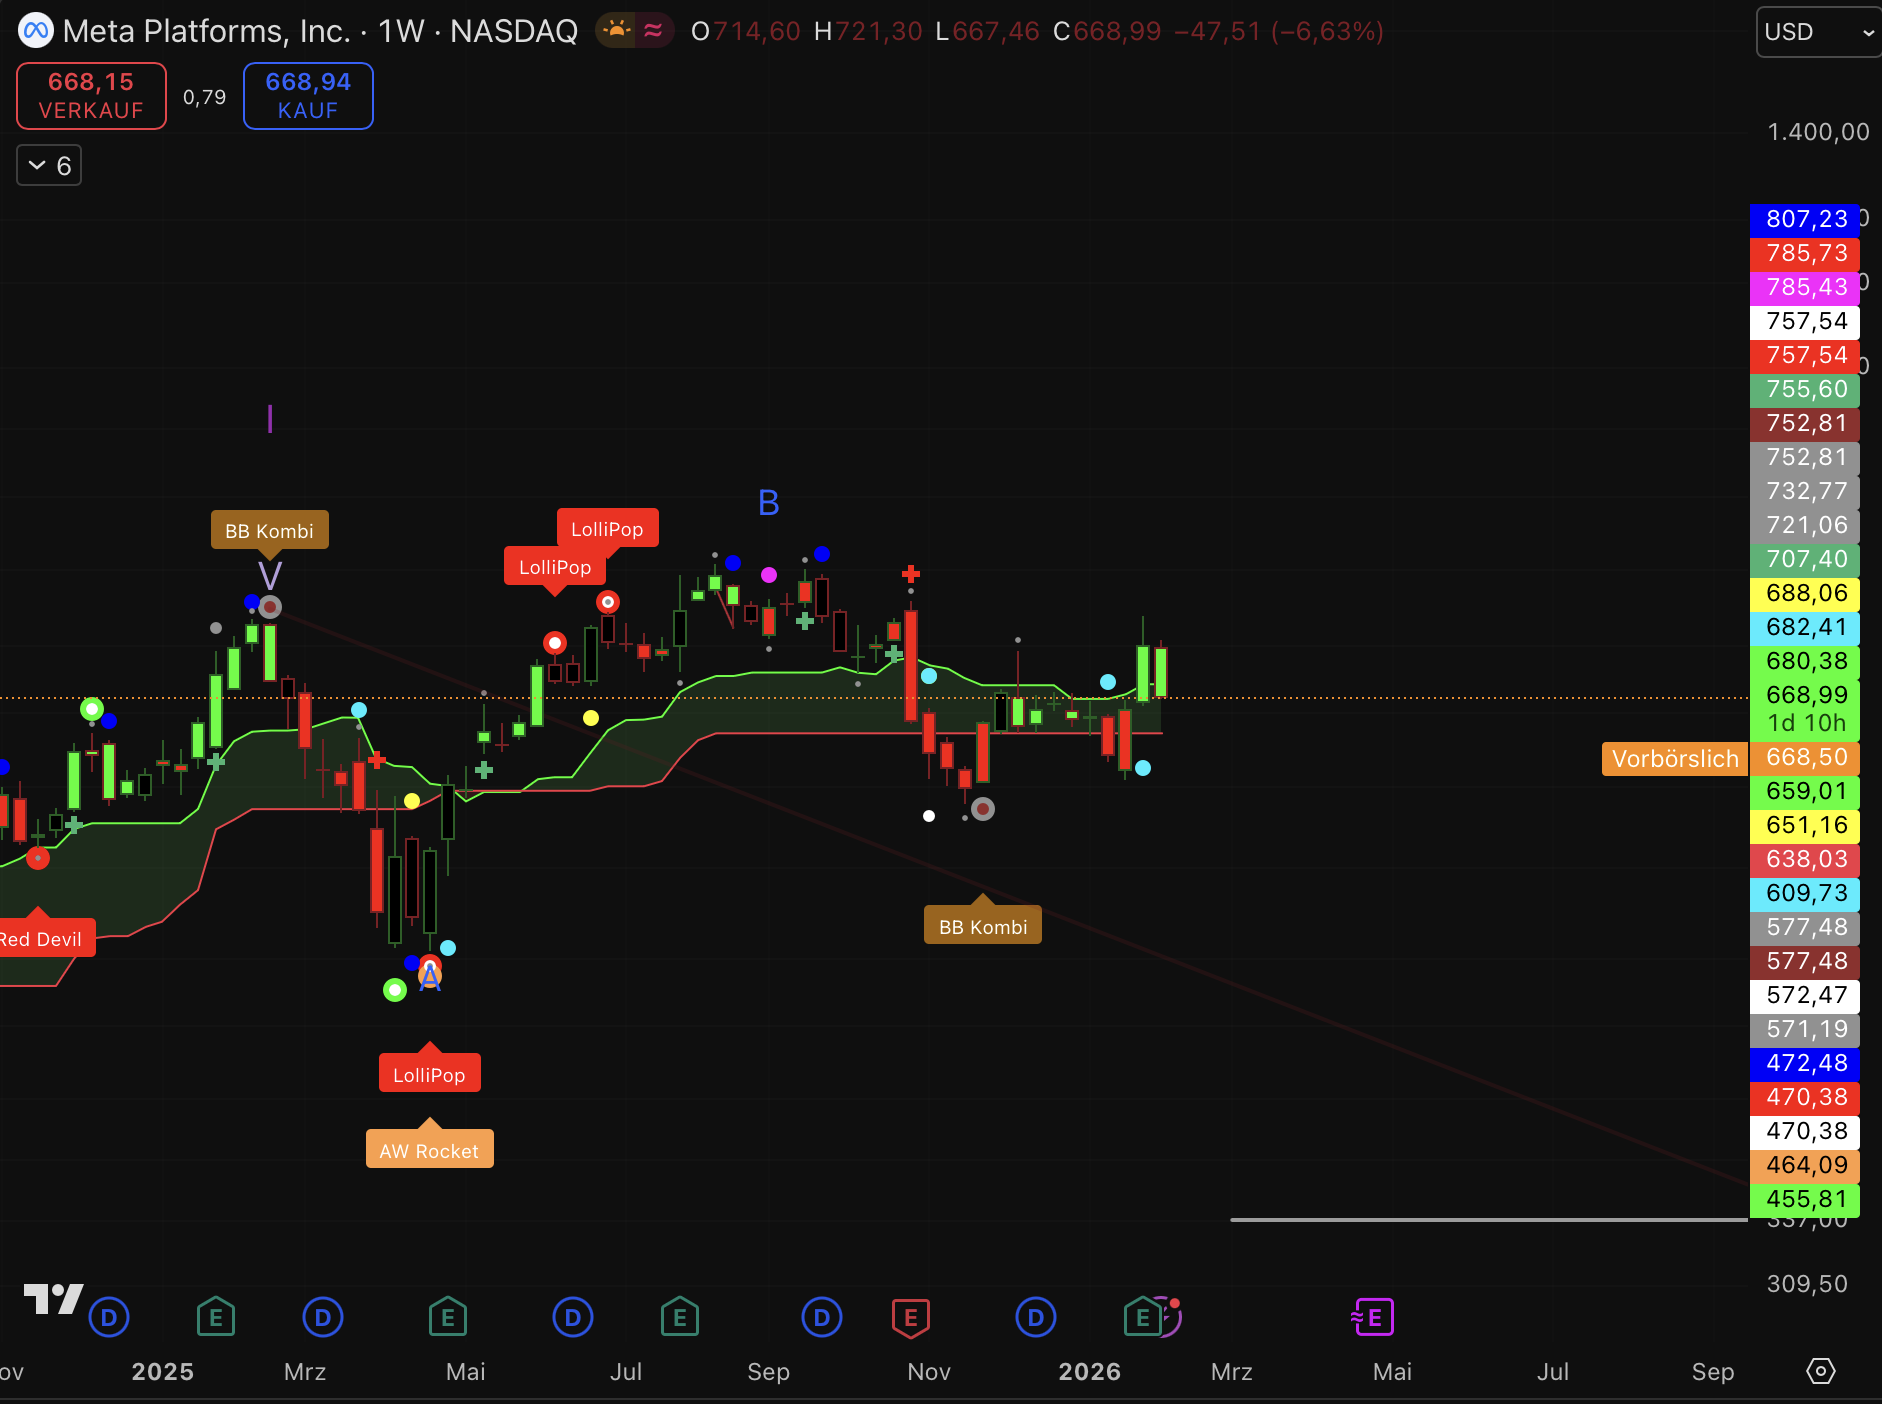The height and width of the screenshot is (1404, 1882).
Task: Click the pink wavy data-status icon
Action: point(654,31)
